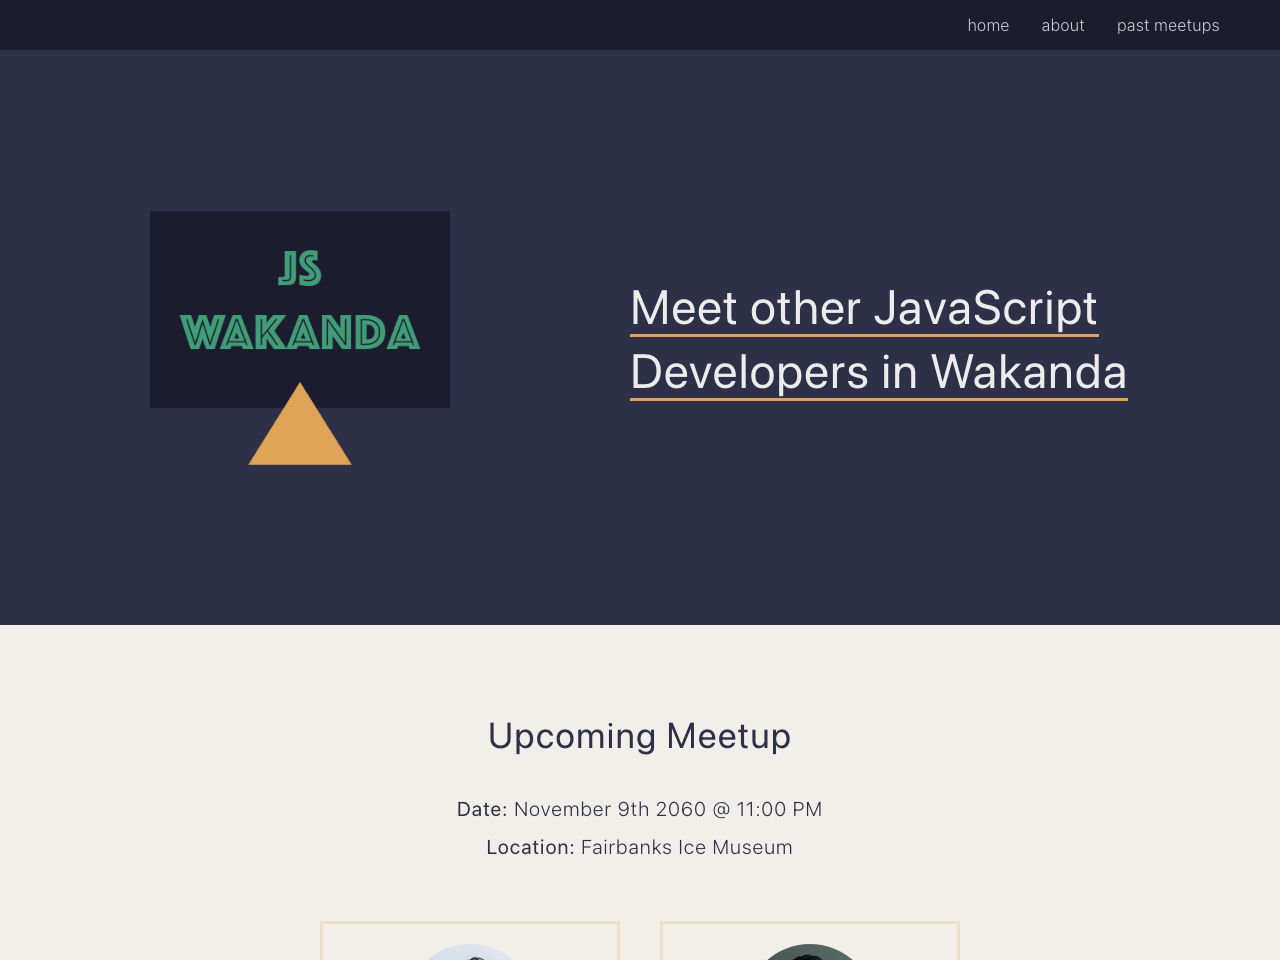This screenshot has width=1280, height=960.
Task: Click the underlined text 'Developers in Wakanda'
Action: pyautogui.click(x=879, y=372)
